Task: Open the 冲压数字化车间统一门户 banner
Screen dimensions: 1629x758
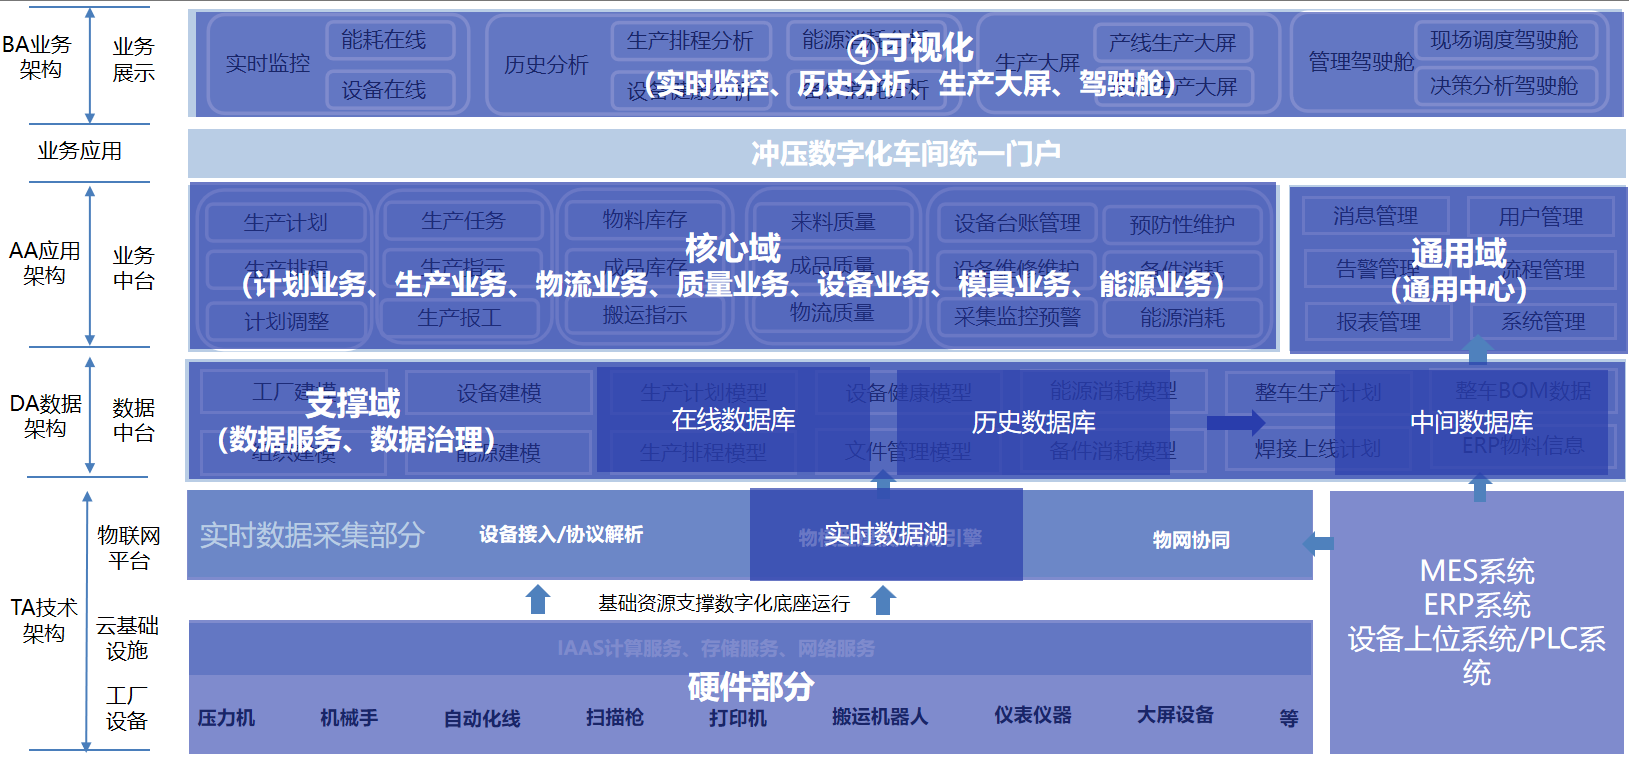Action: (906, 153)
